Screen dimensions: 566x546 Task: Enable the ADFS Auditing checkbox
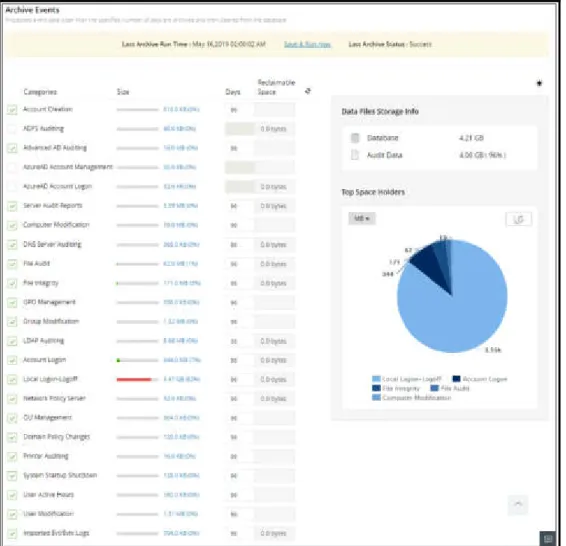point(12,129)
